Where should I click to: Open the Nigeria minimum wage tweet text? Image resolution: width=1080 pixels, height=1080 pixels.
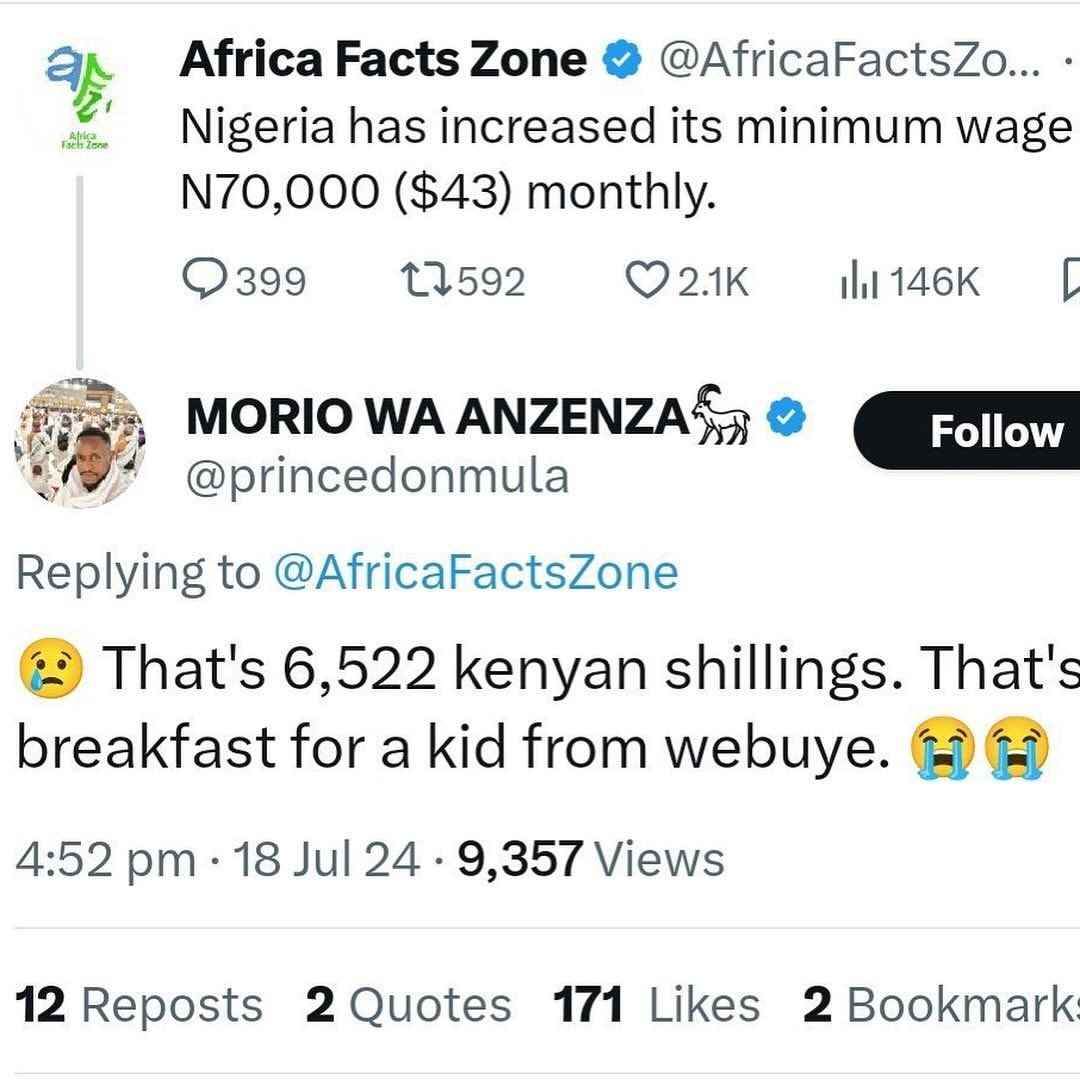pyautogui.click(x=626, y=159)
